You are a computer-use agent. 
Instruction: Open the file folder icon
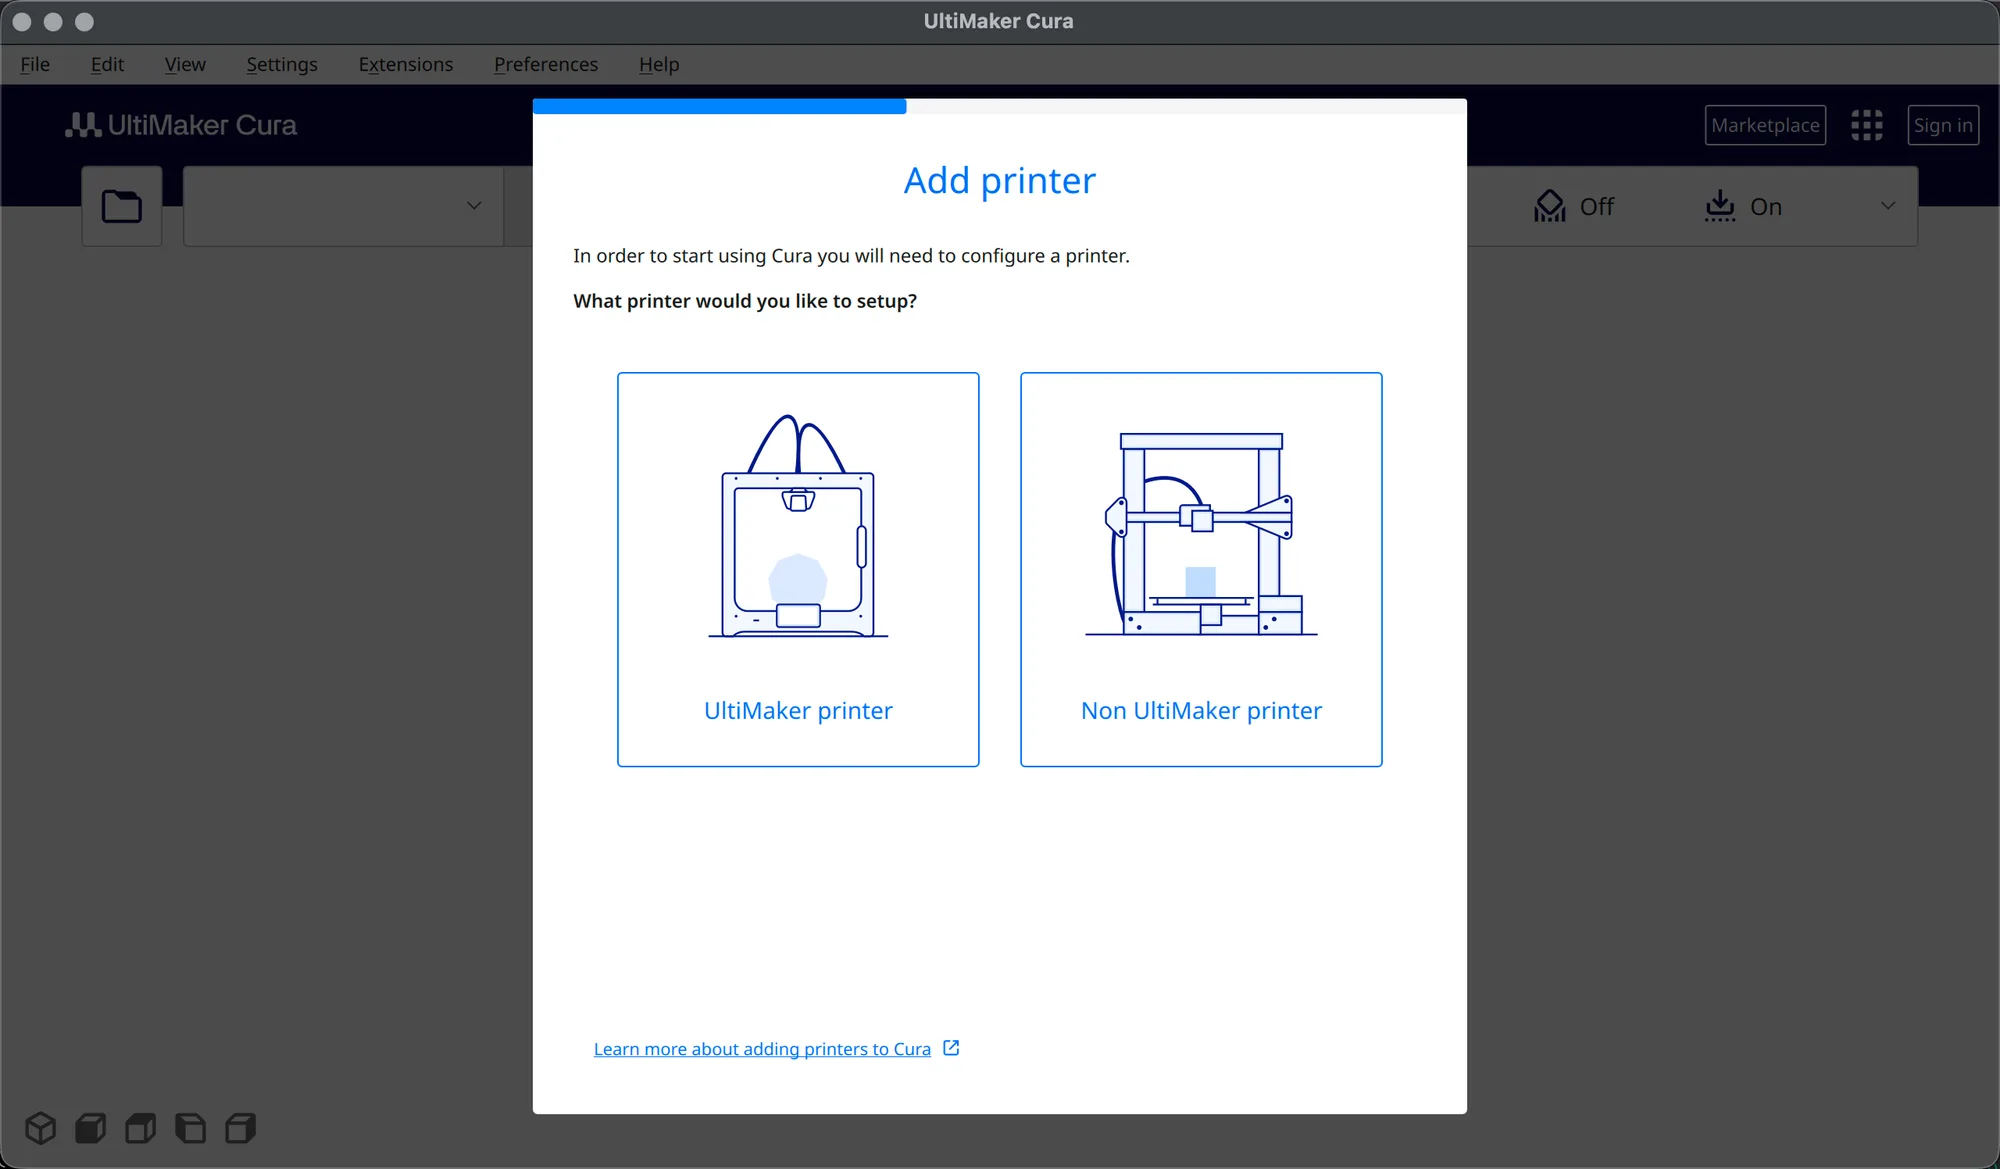[122, 206]
